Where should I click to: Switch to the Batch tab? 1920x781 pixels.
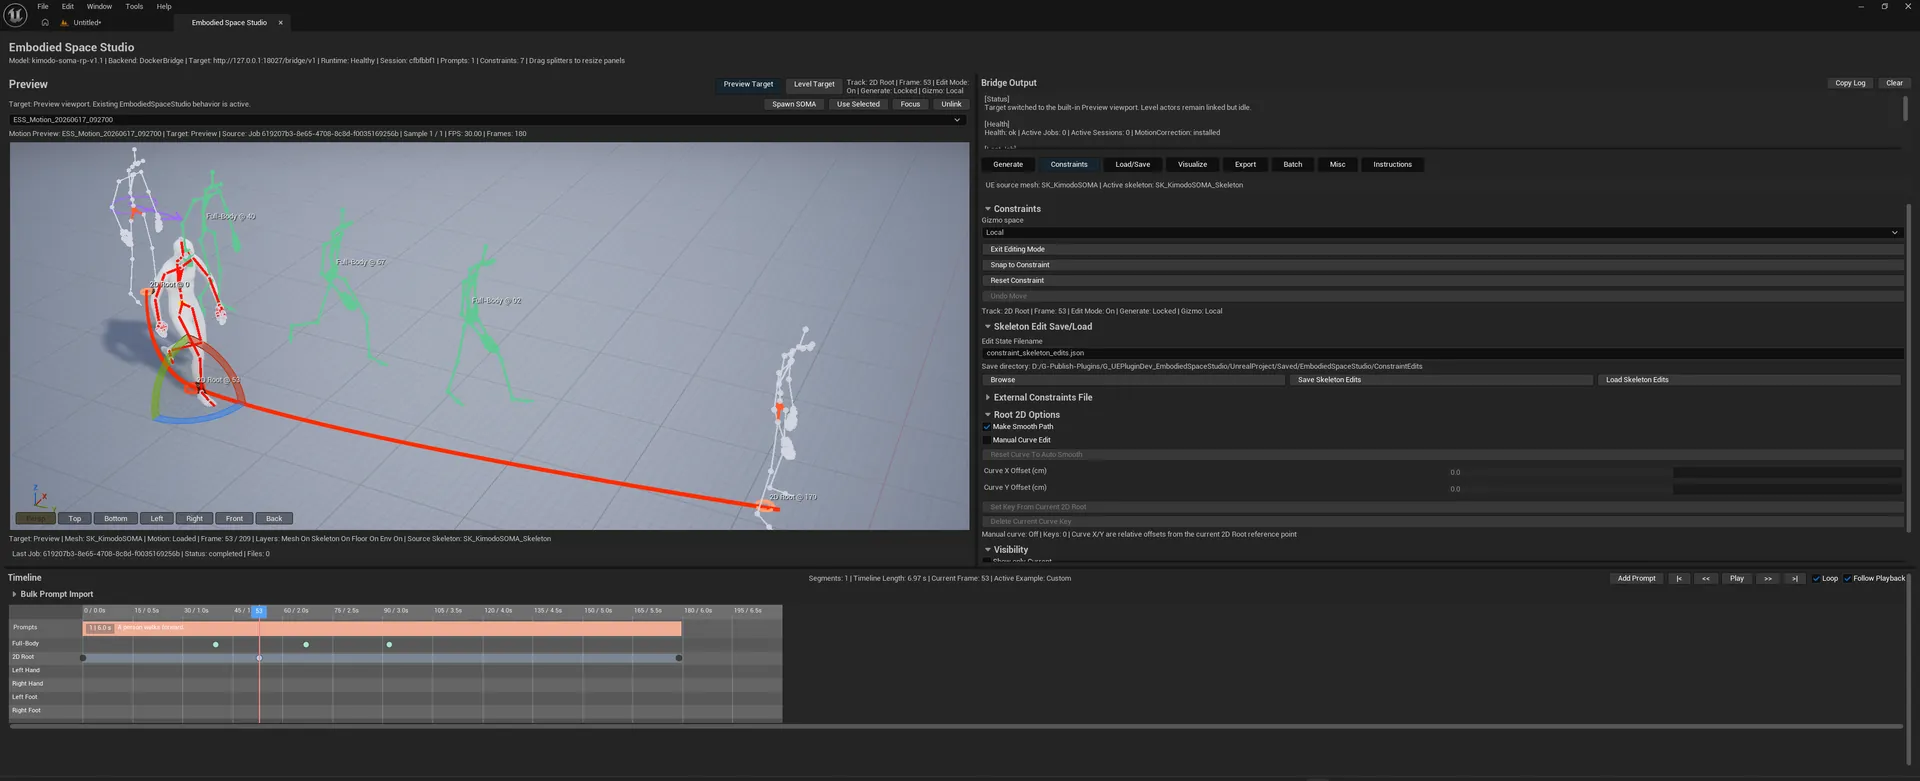click(1293, 164)
